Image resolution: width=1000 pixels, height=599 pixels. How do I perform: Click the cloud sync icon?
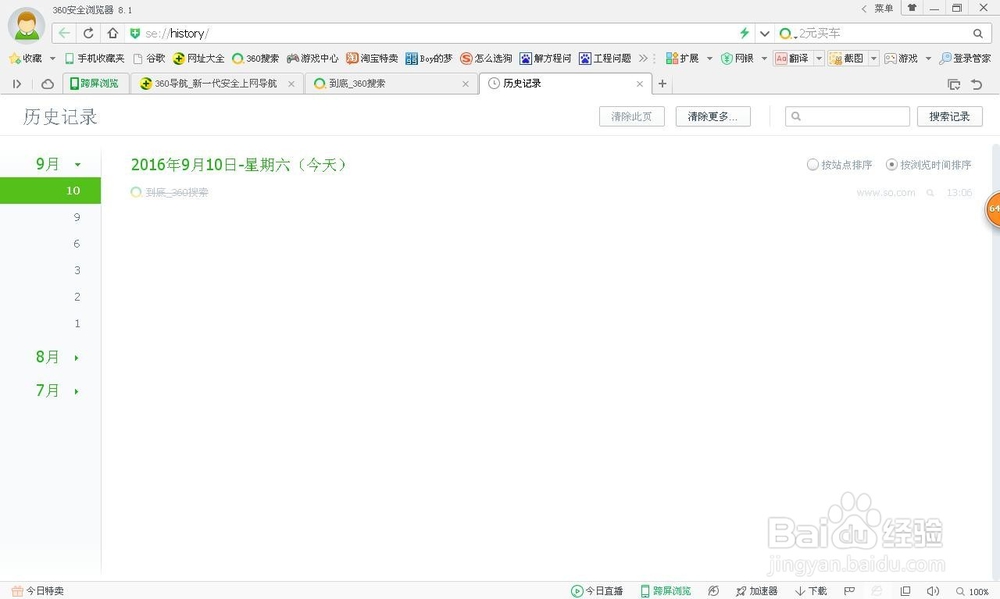tap(47, 84)
